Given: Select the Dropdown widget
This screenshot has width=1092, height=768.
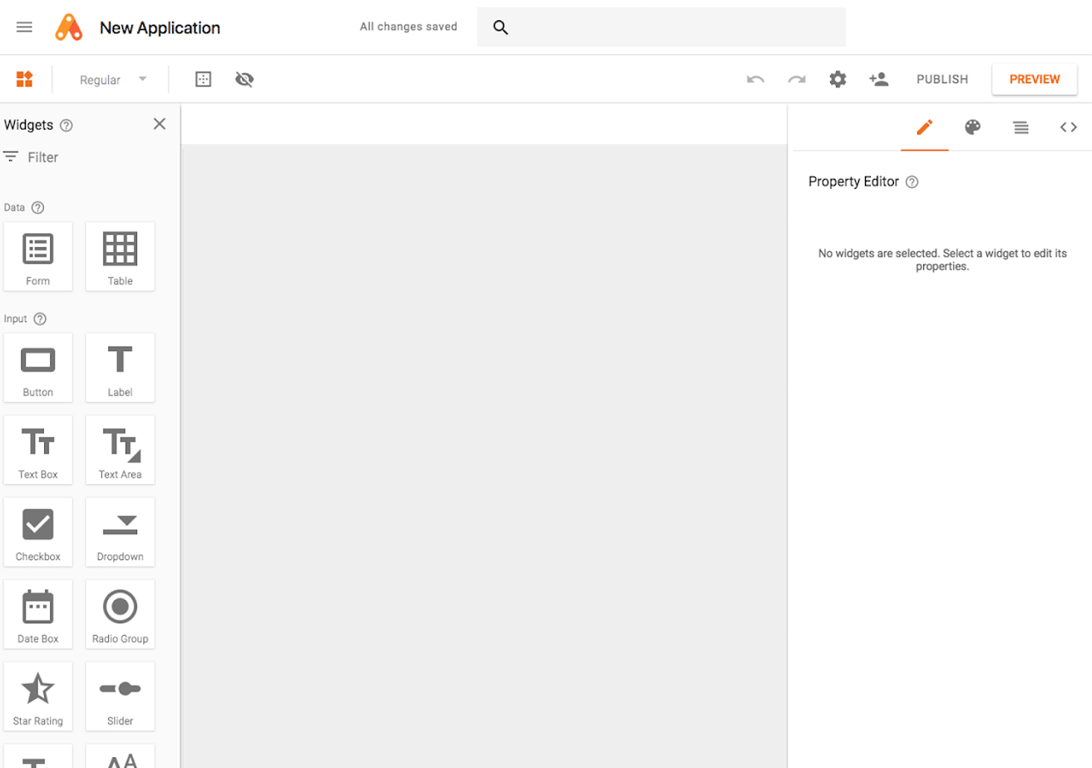Looking at the screenshot, I should 120,532.
